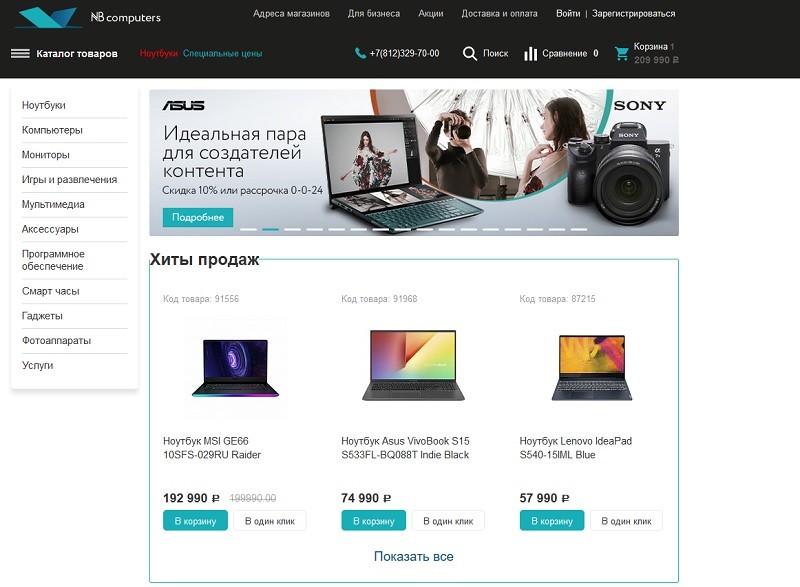Open the Войти login link

pyautogui.click(x=568, y=14)
